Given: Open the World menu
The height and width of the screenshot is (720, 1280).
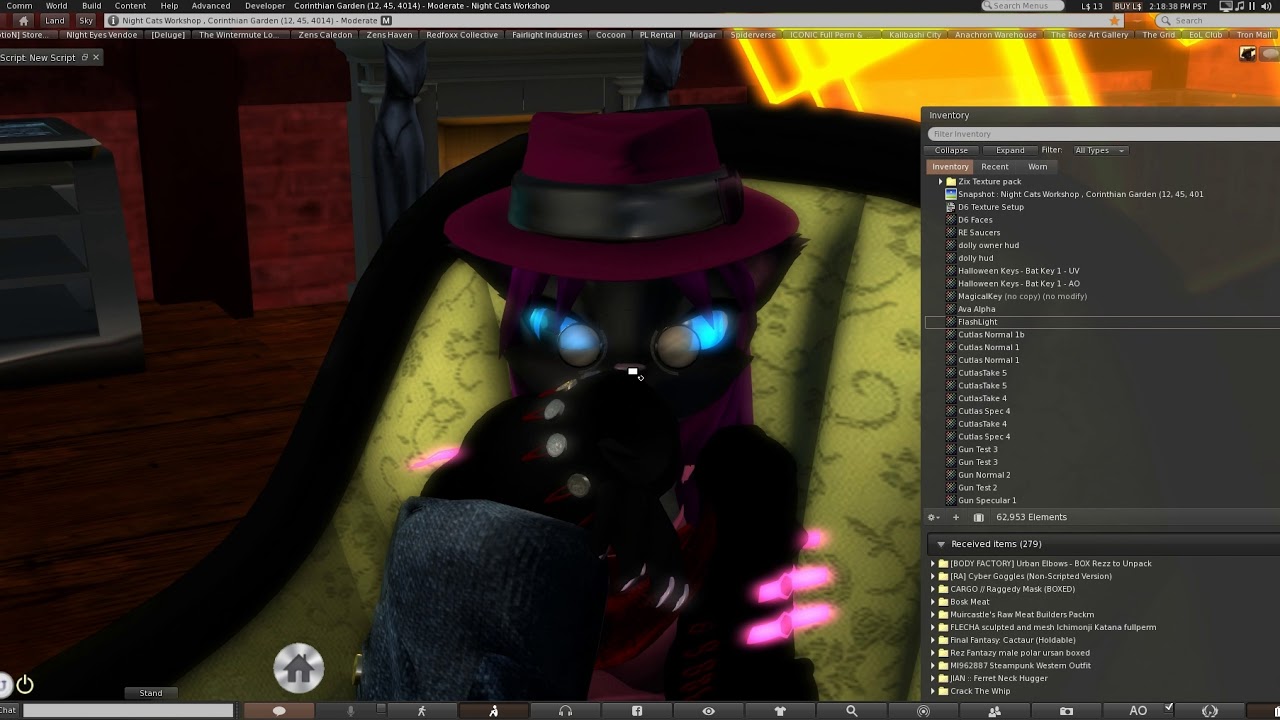Looking at the screenshot, I should click(56, 6).
